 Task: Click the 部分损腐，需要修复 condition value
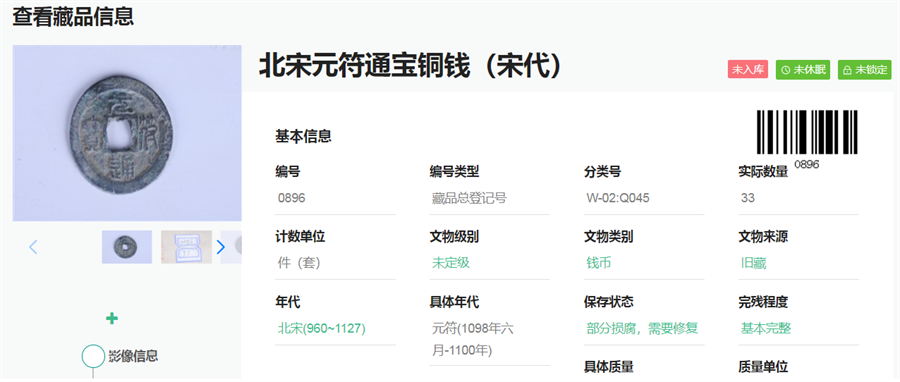(x=642, y=329)
